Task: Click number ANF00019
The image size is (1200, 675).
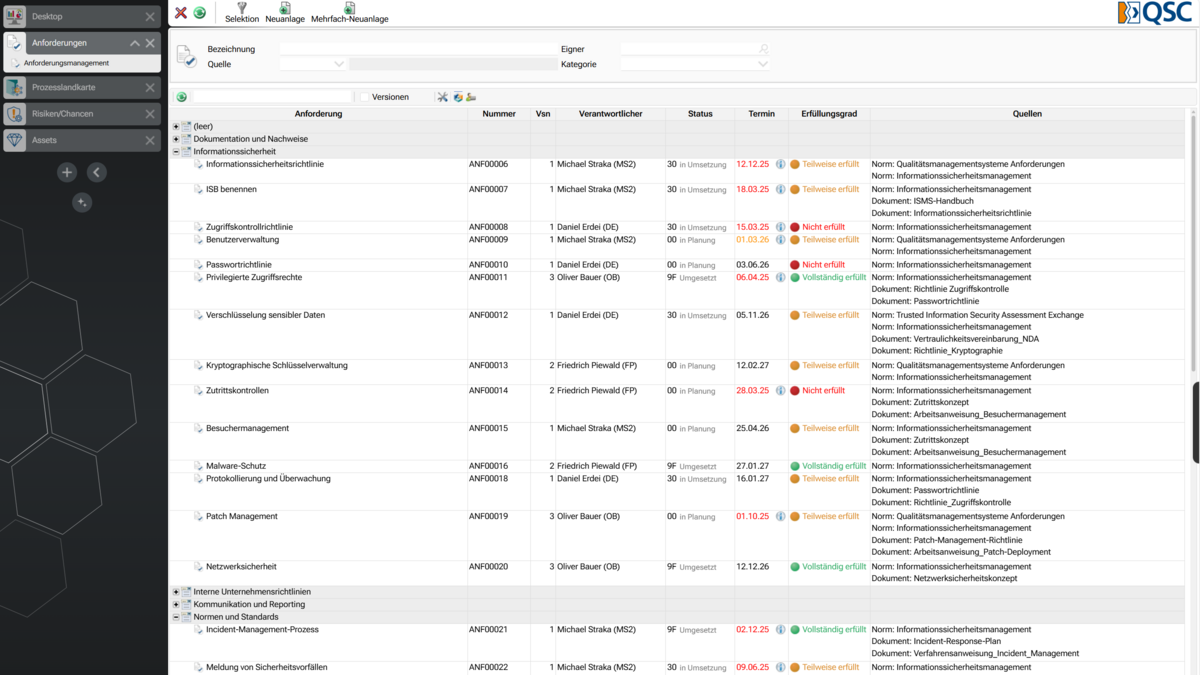Action: coord(488,517)
